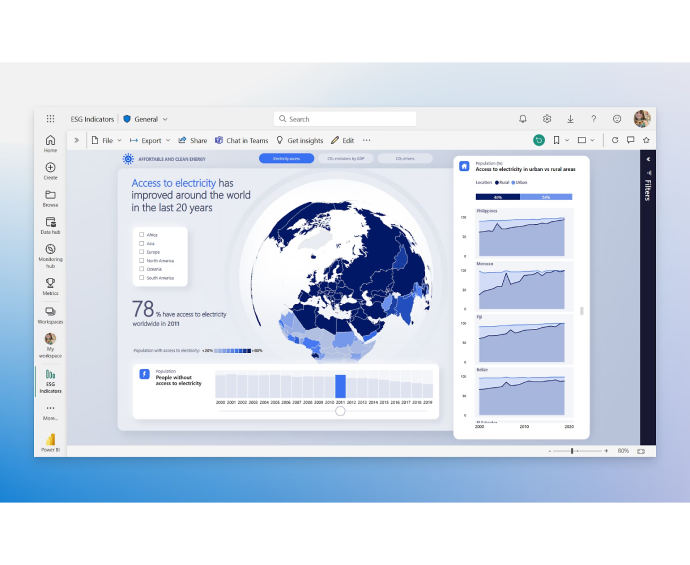This screenshot has height=565, width=690.
Task: Click the year slider handle
Action: tap(340, 411)
